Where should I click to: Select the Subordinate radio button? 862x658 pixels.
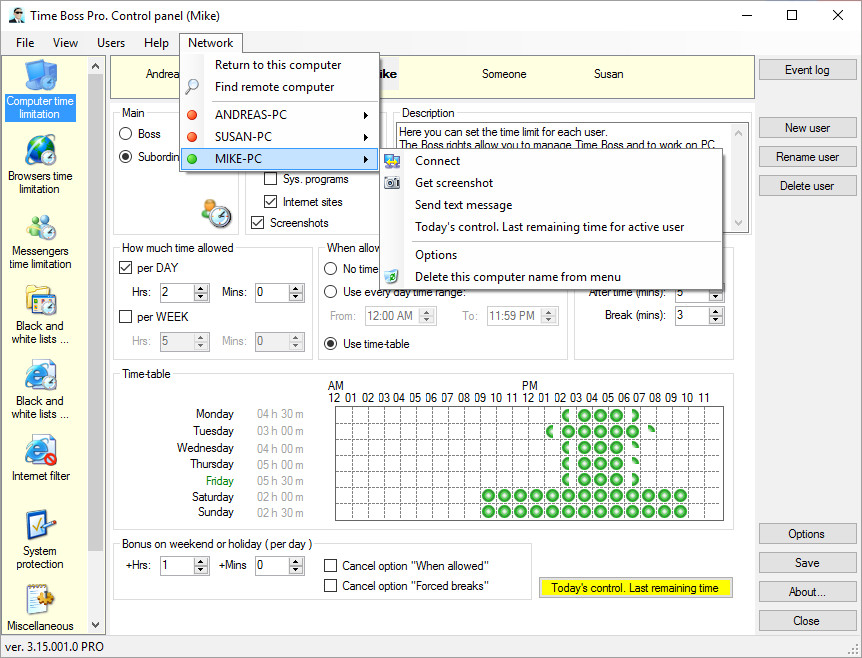click(126, 157)
